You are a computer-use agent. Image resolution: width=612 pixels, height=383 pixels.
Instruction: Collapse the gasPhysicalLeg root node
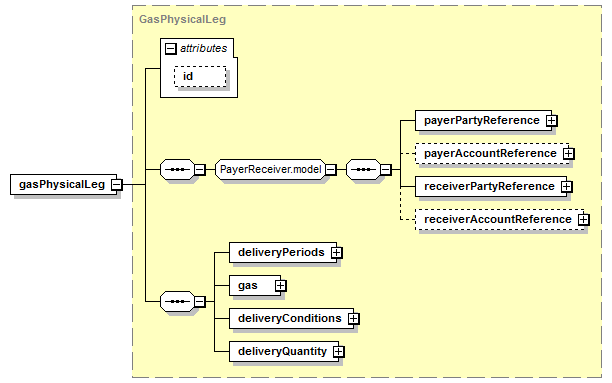coord(116,185)
